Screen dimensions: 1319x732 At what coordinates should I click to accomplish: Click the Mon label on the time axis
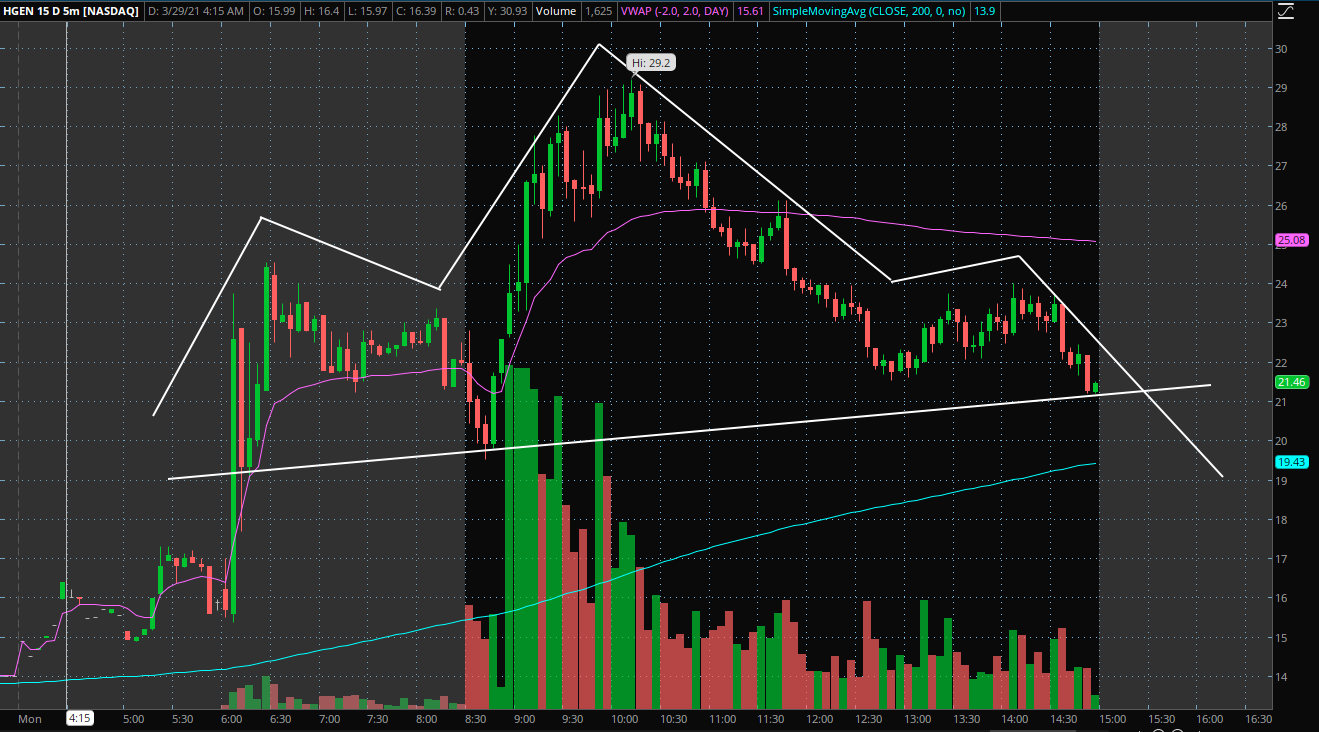(30, 718)
